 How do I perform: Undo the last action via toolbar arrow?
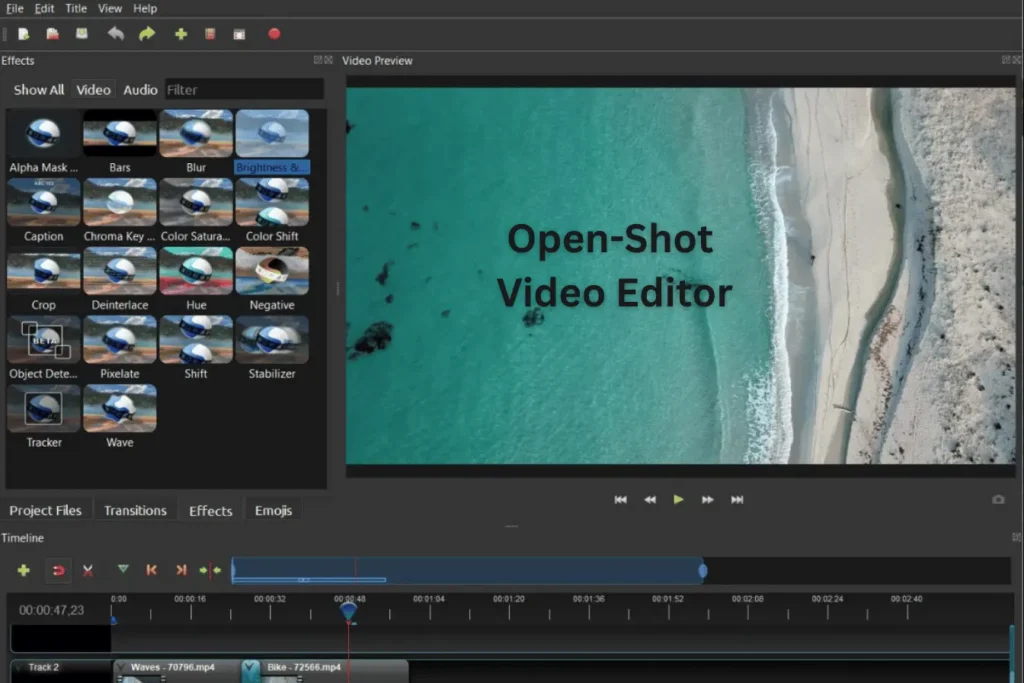tap(116, 34)
